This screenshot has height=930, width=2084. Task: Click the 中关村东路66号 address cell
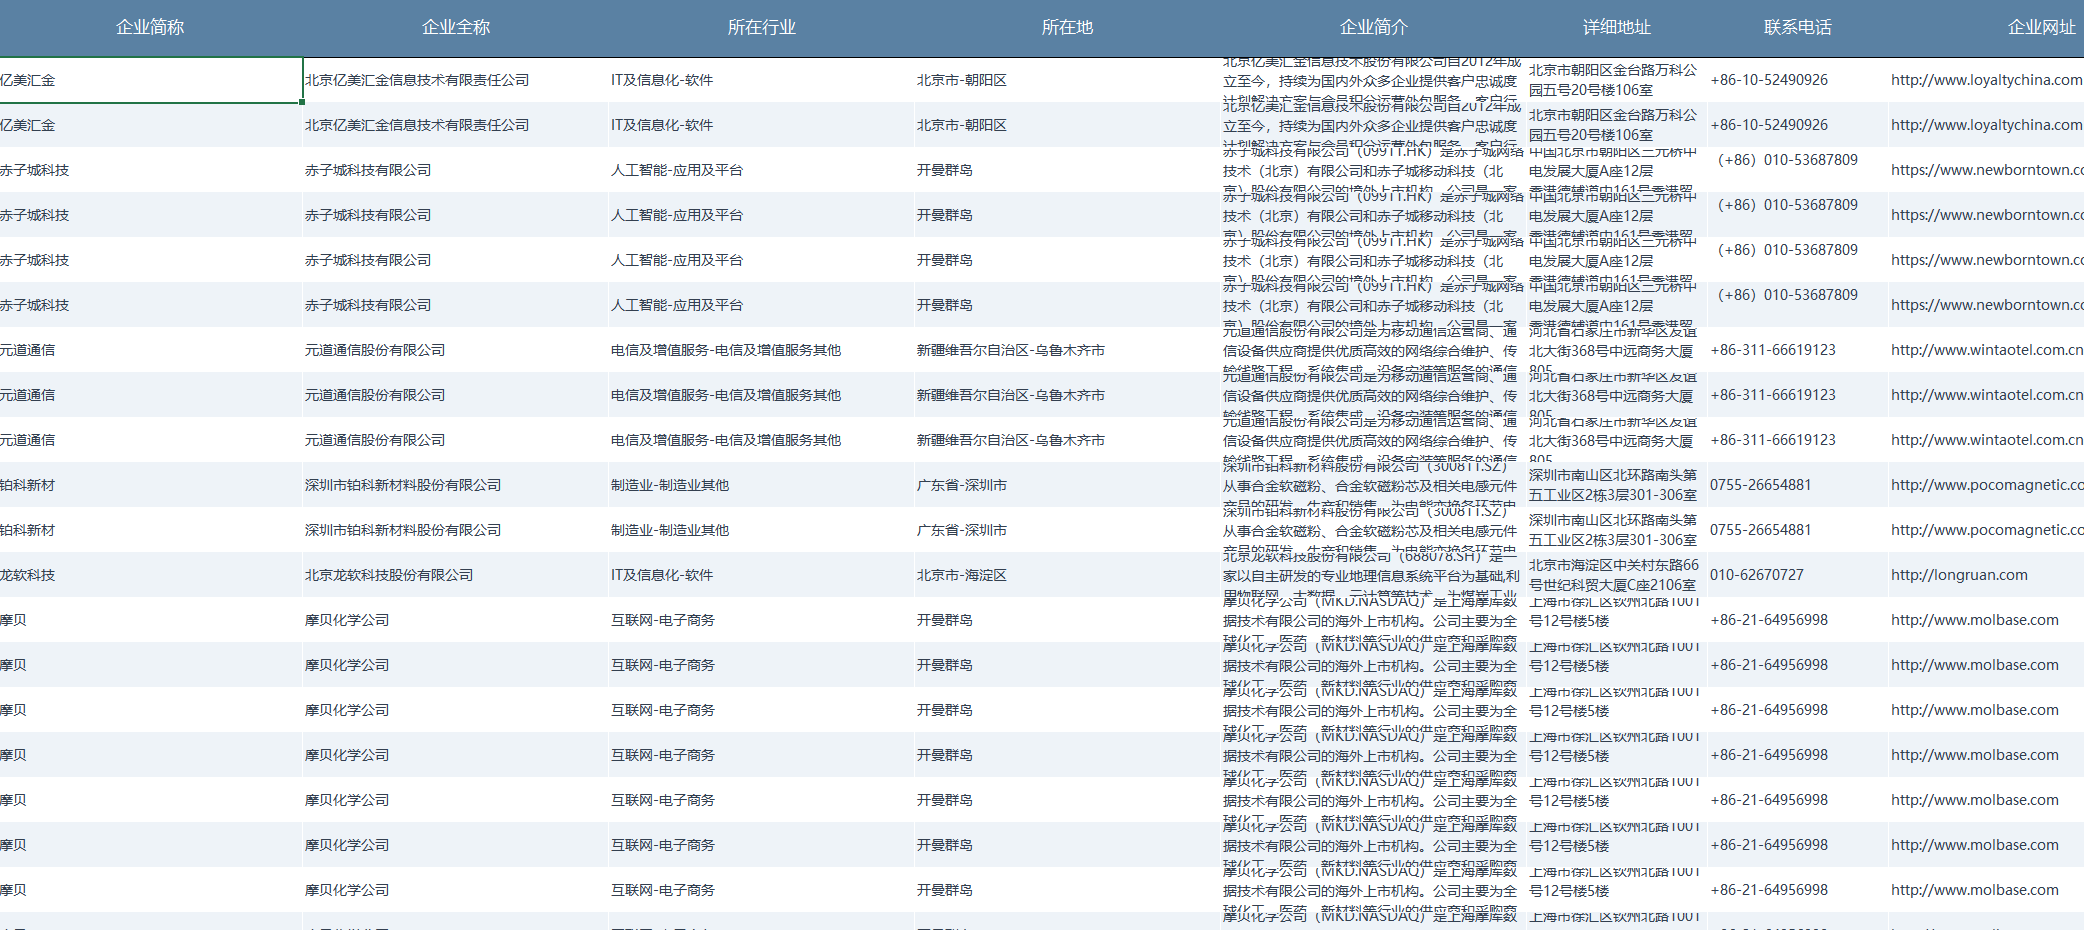[1616, 575]
